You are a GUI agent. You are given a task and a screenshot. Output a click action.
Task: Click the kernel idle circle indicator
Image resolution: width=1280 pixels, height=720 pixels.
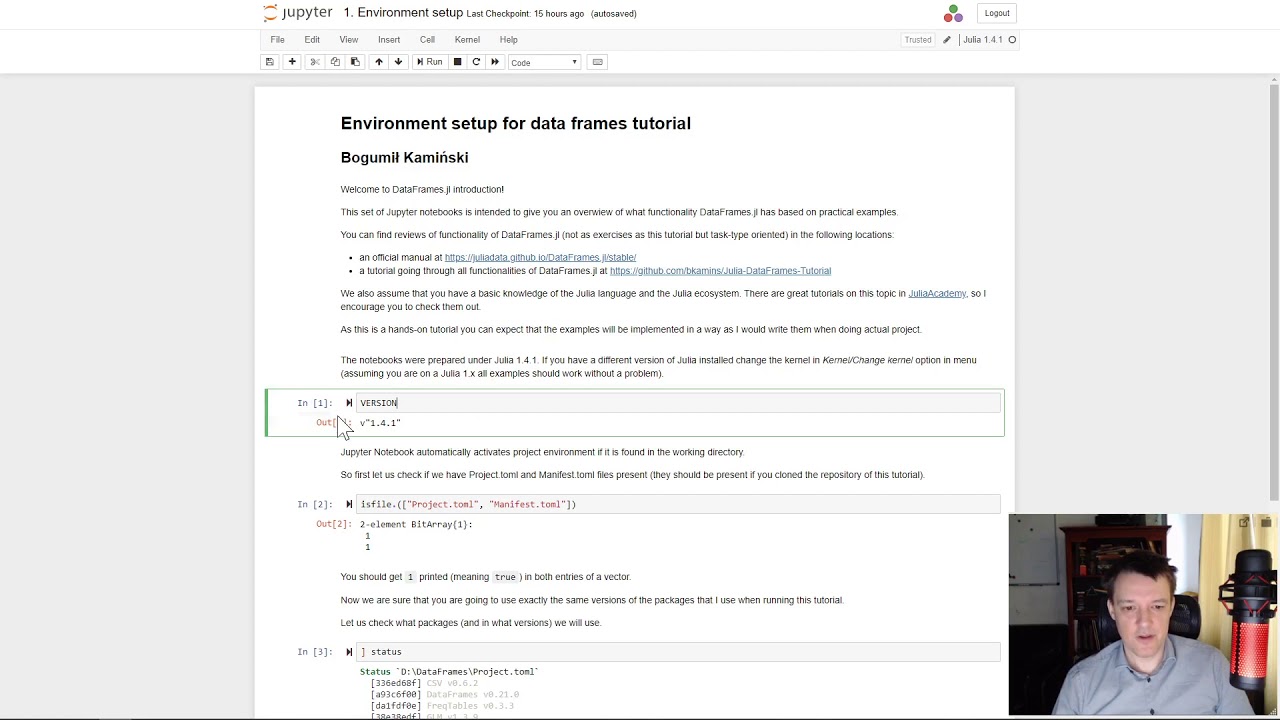(1012, 40)
